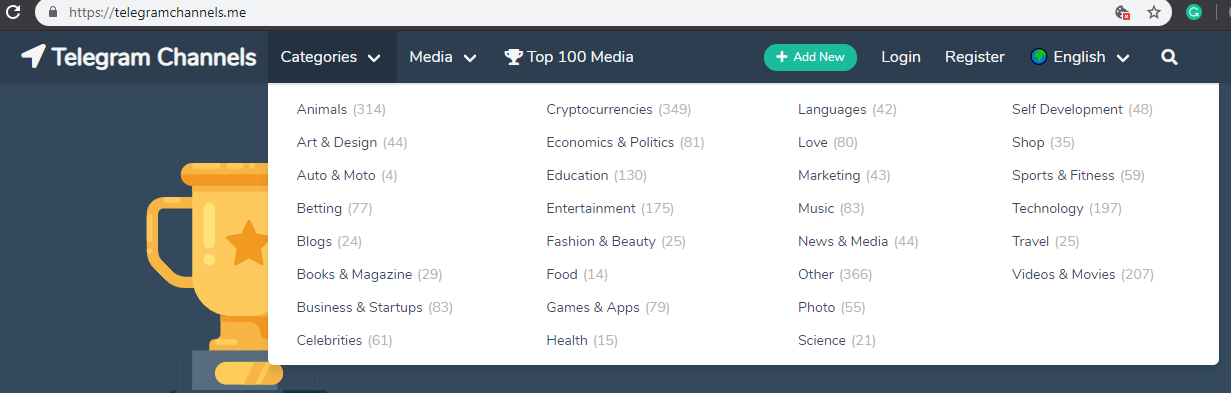1231x393 pixels.
Task: Collapse the Categories dropdown menu
Action: click(331, 57)
